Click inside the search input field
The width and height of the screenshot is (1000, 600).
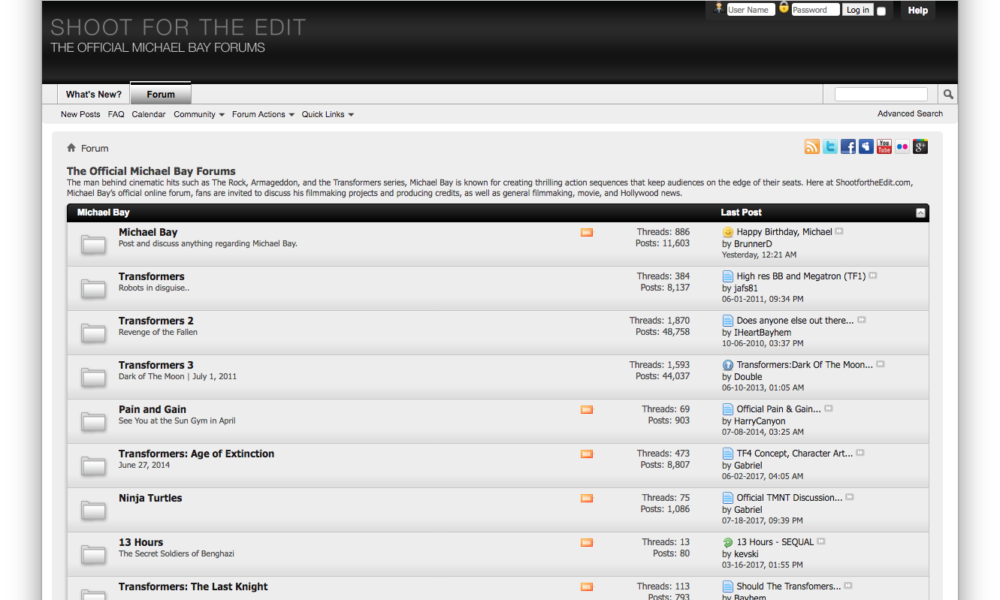click(880, 93)
